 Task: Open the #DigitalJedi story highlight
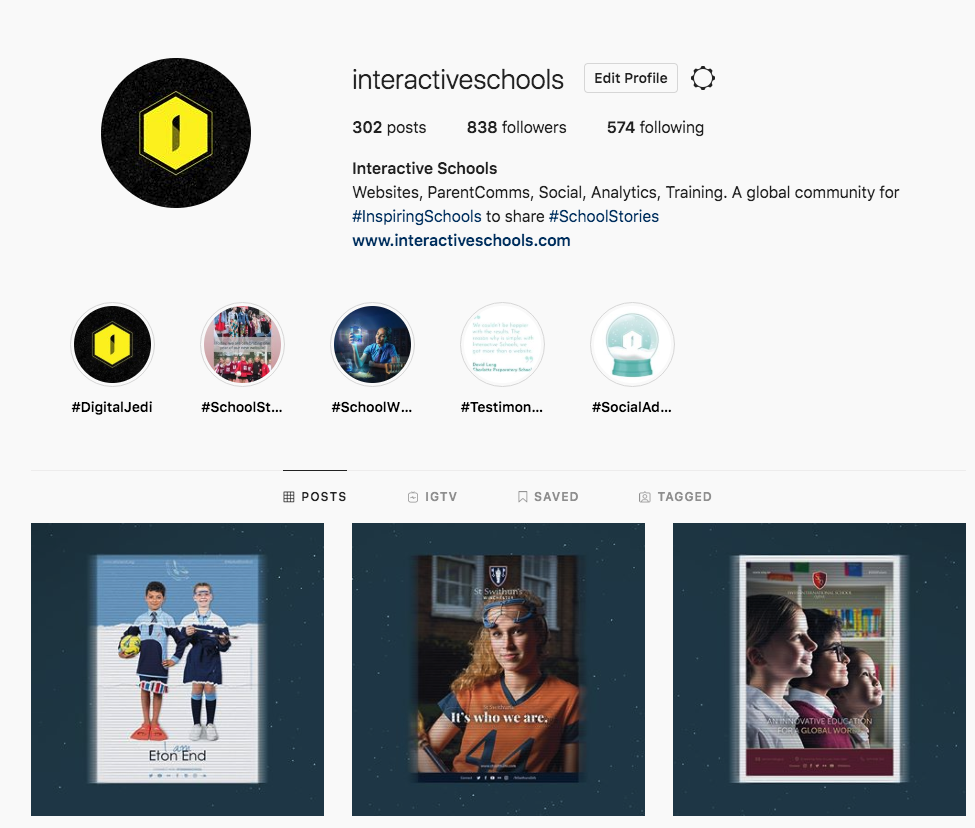pos(112,345)
